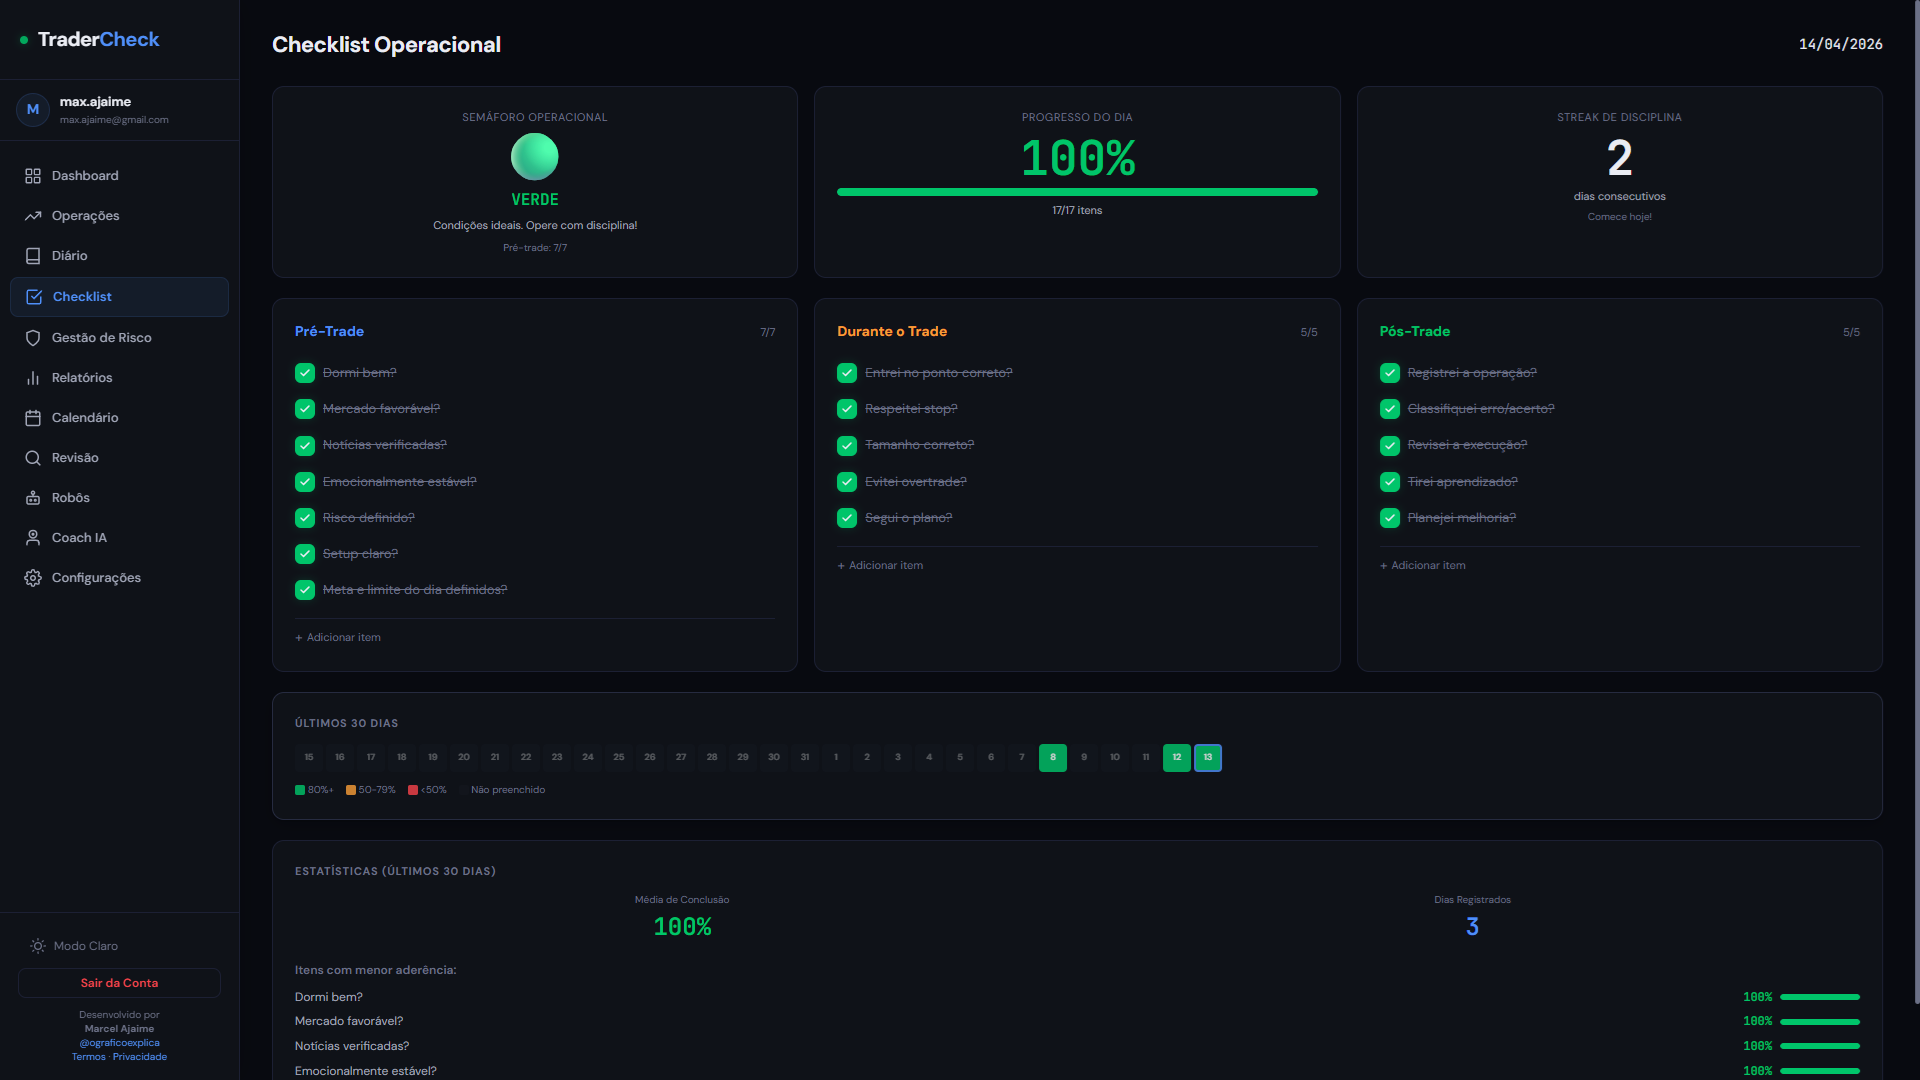Click the daily progress bar at 100%
This screenshot has width=1920, height=1080.
click(x=1077, y=191)
